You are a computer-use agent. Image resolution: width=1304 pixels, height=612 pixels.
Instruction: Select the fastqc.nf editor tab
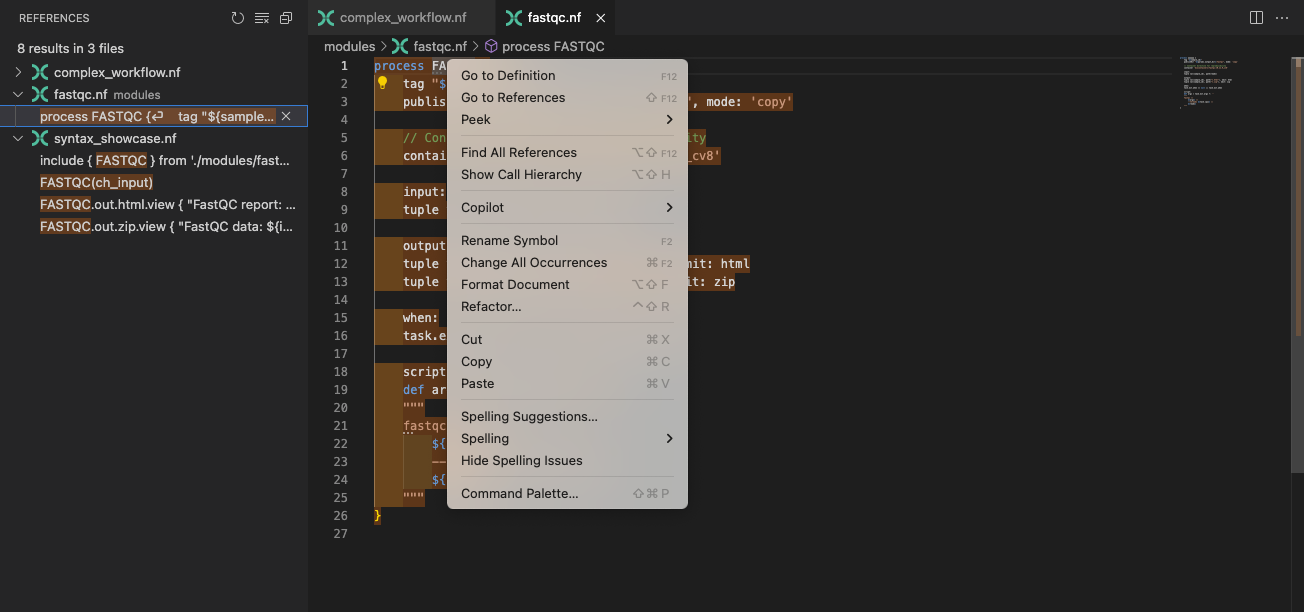point(557,18)
